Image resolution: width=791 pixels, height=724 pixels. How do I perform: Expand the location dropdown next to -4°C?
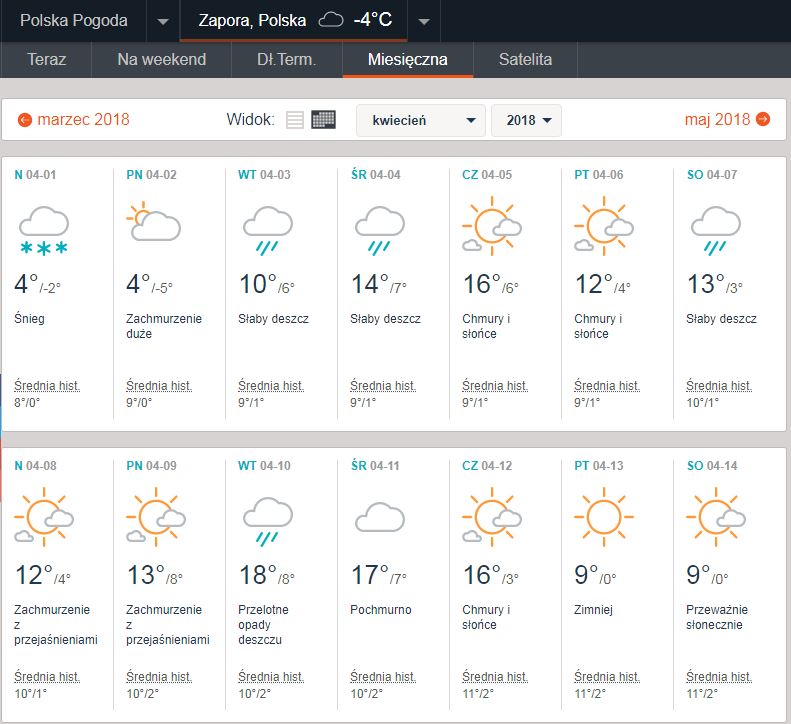[424, 21]
